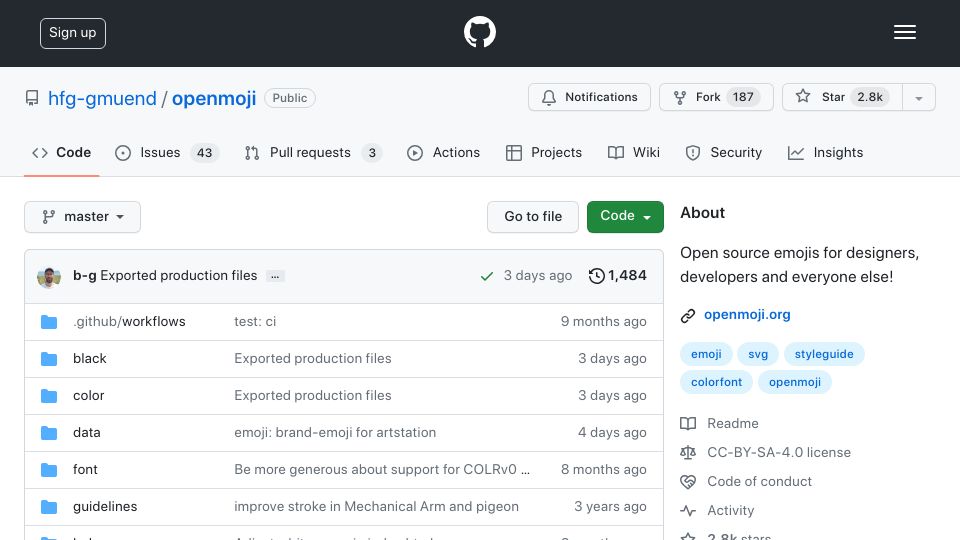
Task: Open the Issues tab
Action: click(167, 152)
